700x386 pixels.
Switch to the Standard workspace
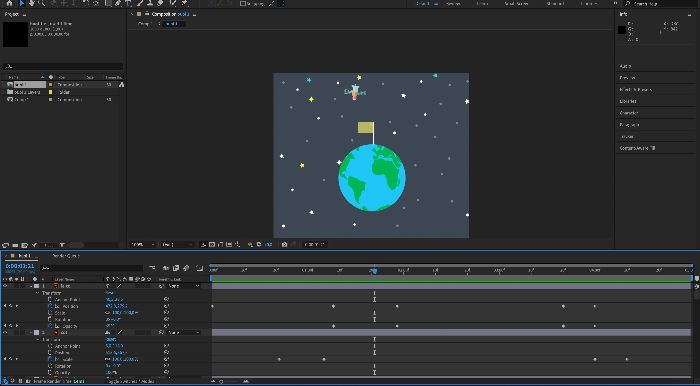pos(555,4)
